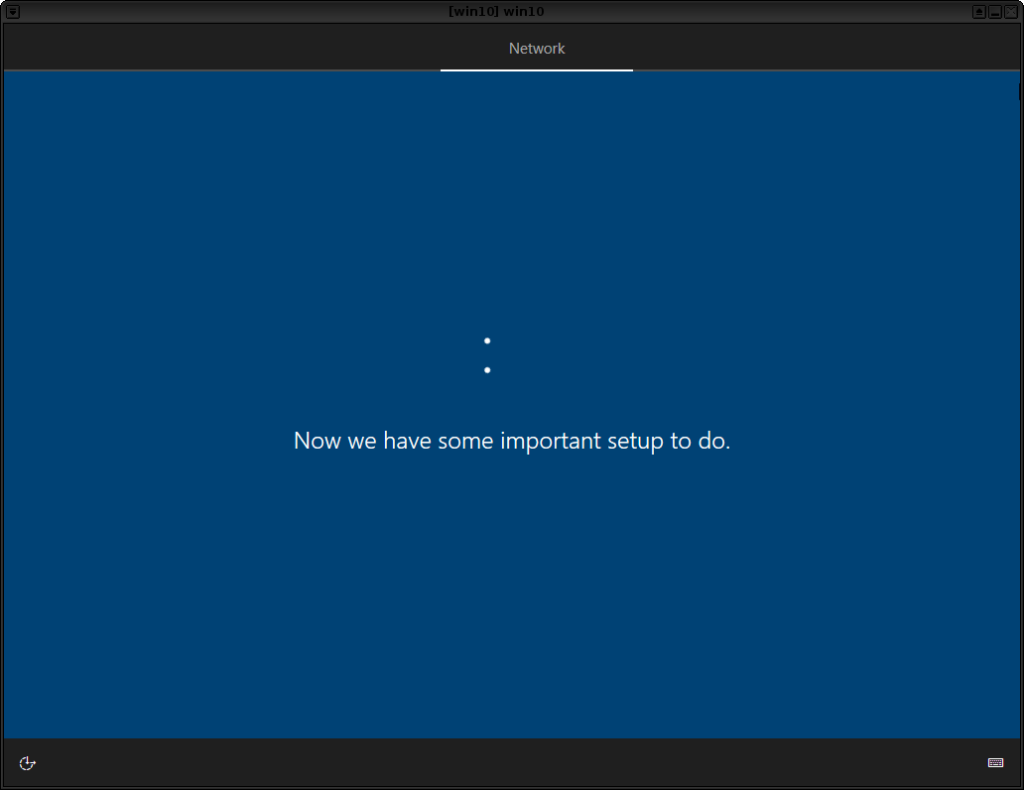Open the VM window menu icon in title bar
The height and width of the screenshot is (790, 1024).
[x=12, y=12]
